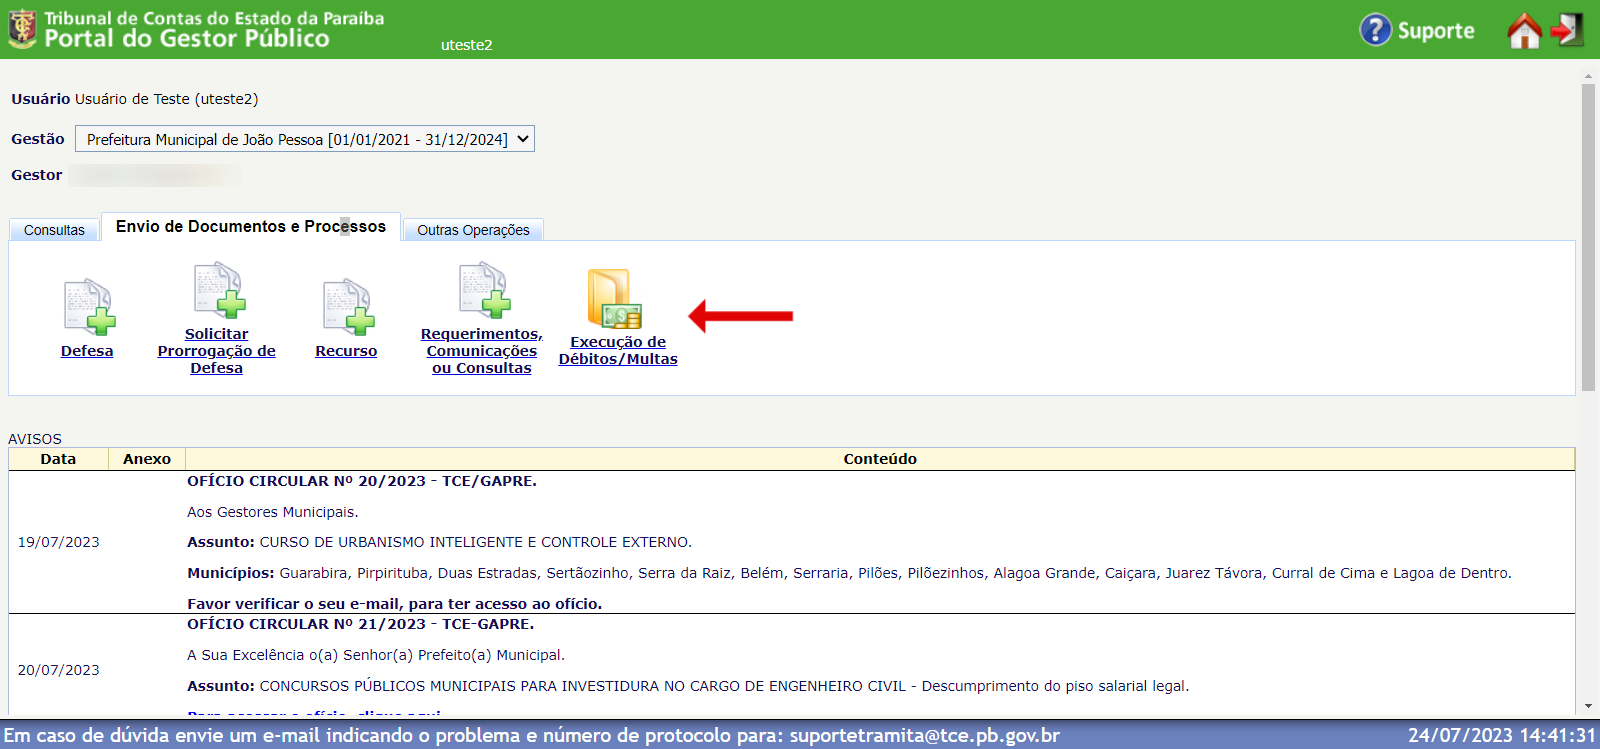This screenshot has width=1600, height=749.
Task: Click the Defesa document icon
Action: pyautogui.click(x=89, y=307)
